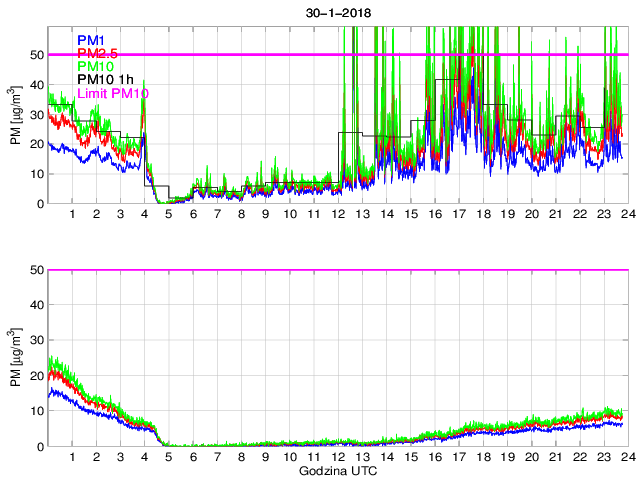Click the 50 y-axis tick of top chart

pyautogui.click(x=36, y=55)
